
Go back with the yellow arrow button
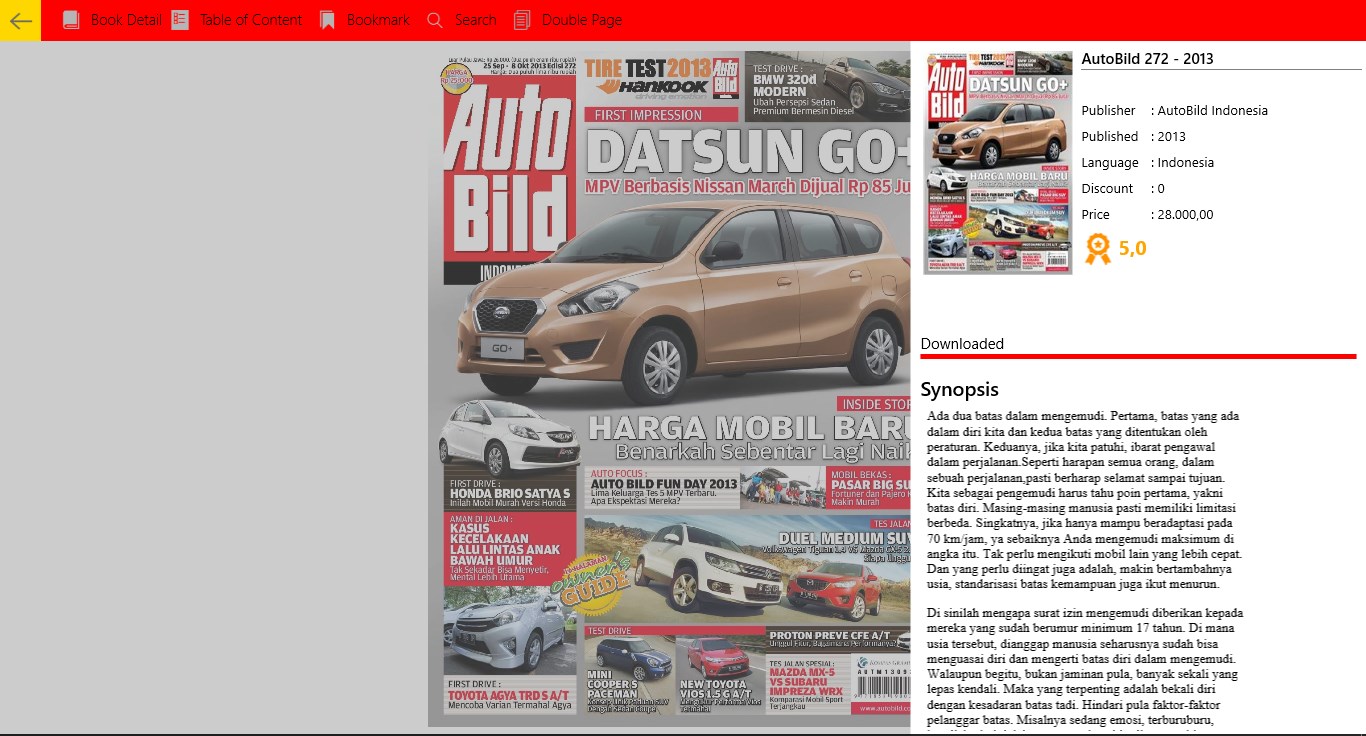(20, 20)
